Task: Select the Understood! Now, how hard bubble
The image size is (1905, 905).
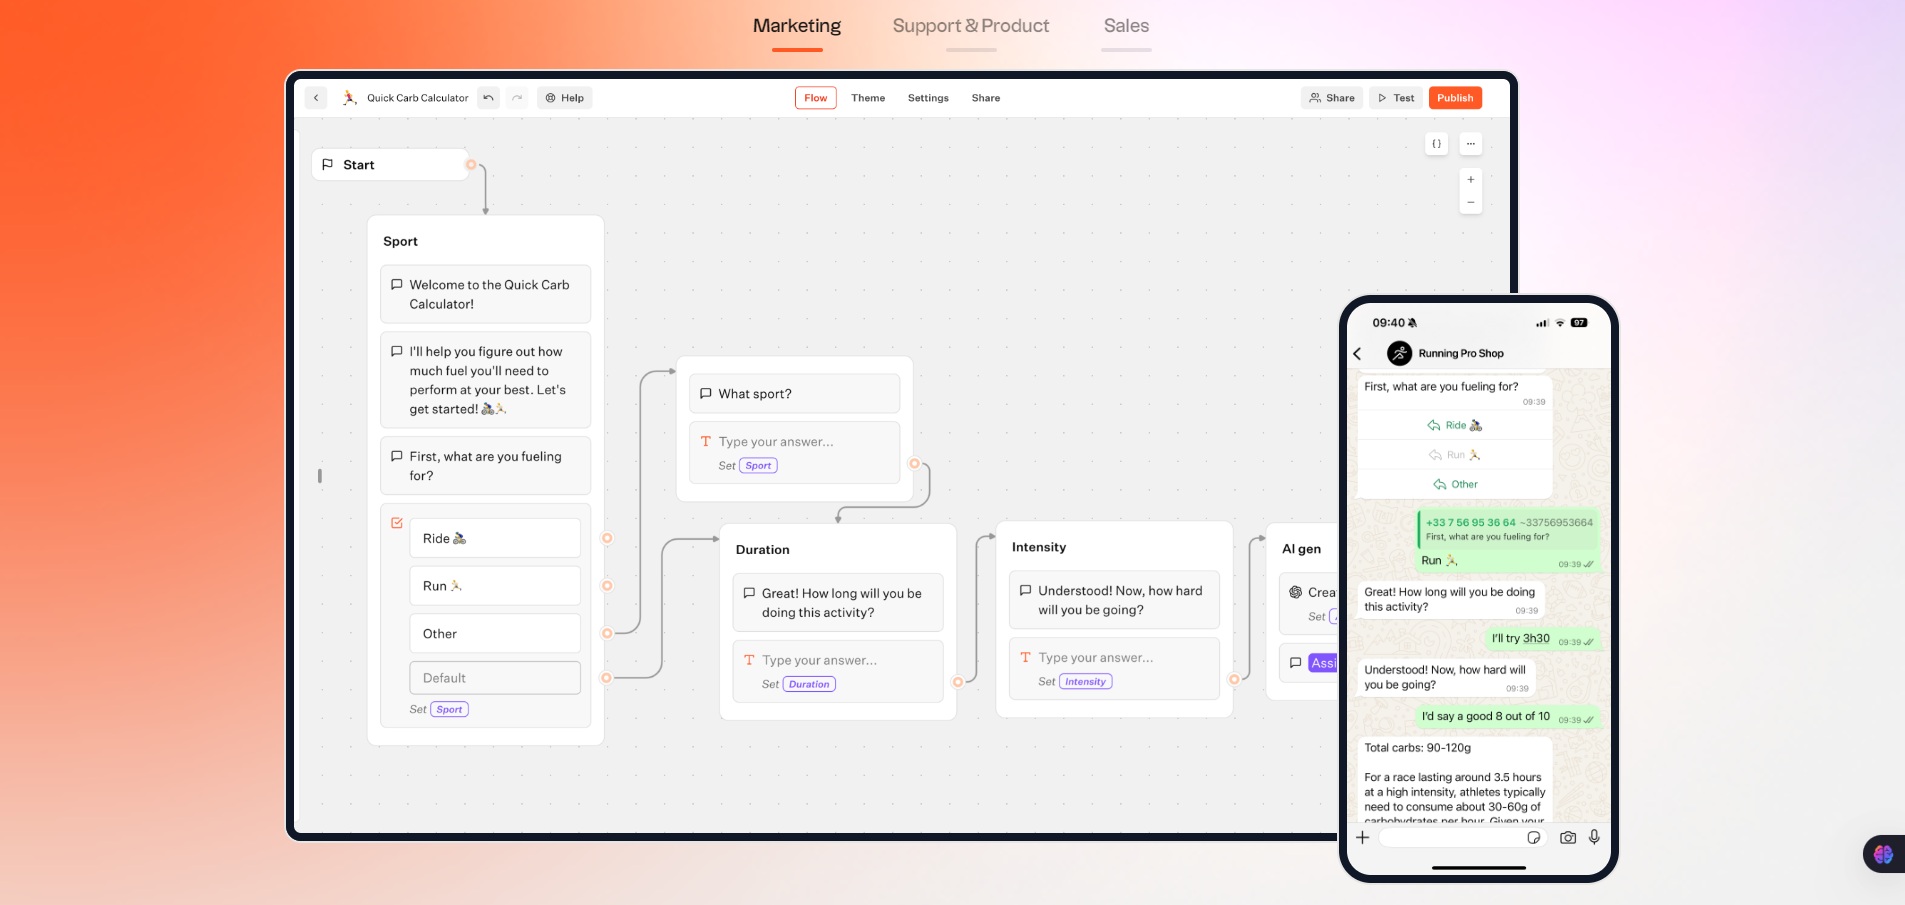Action: coord(1114,600)
